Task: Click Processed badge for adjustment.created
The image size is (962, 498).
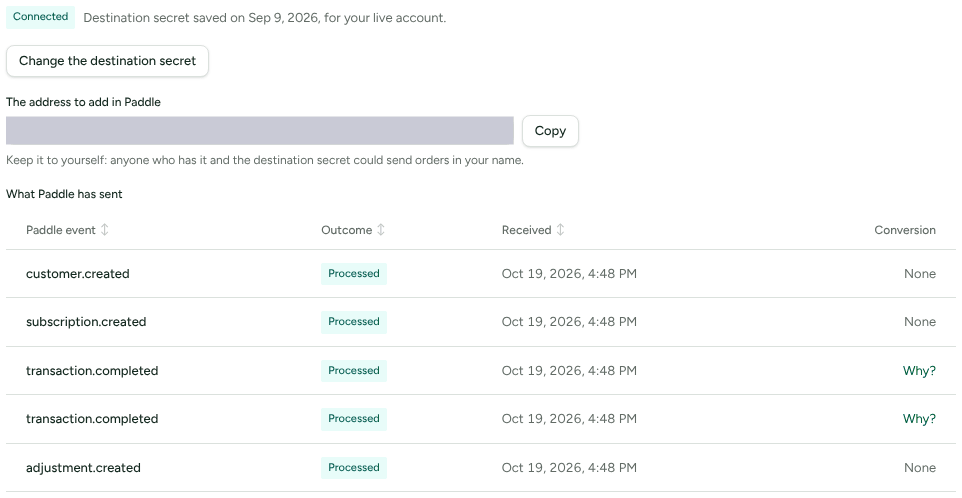Action: [354, 468]
